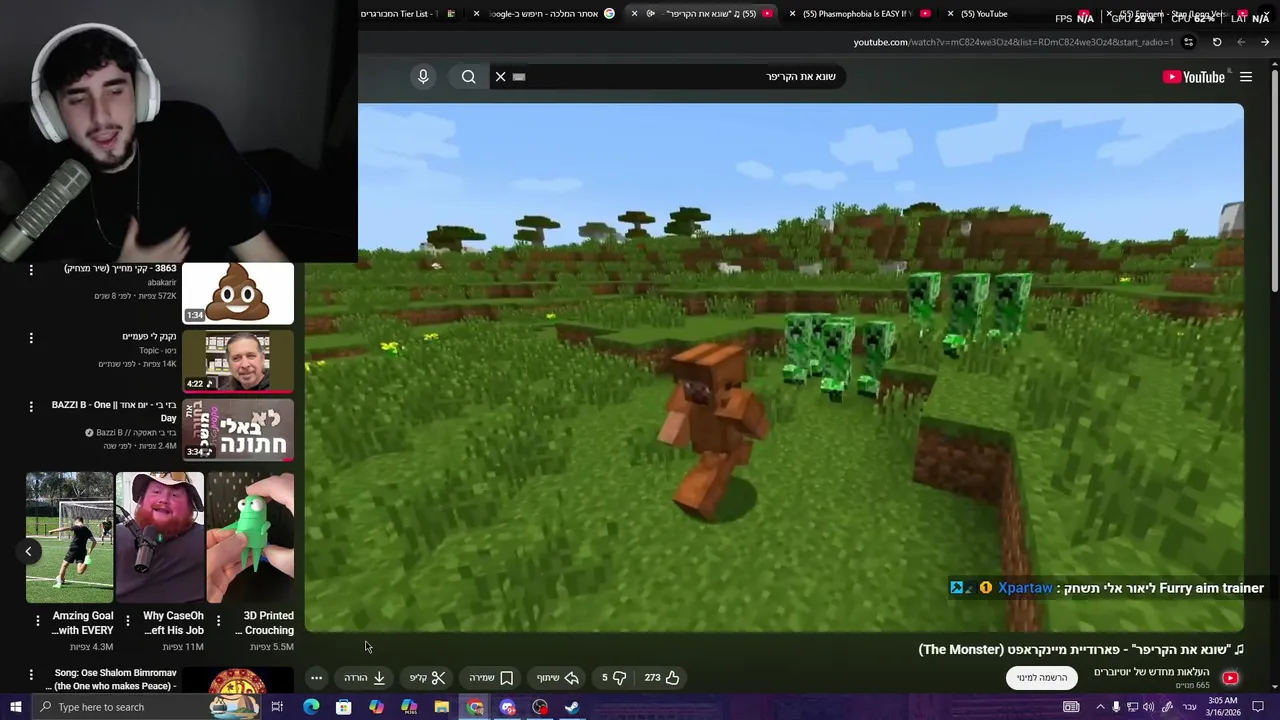Close the שונא את הקריפר tab
Screen dimensions: 1280x720
[634, 14]
